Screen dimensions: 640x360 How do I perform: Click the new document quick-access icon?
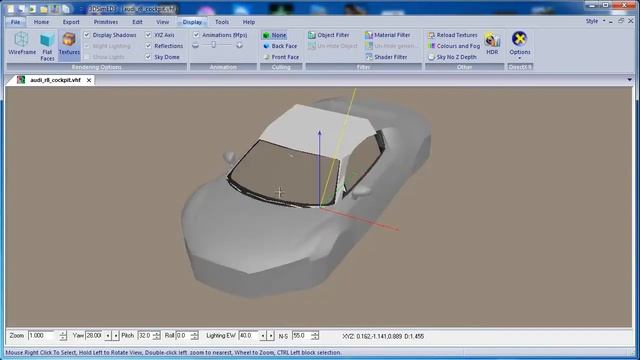click(11, 9)
